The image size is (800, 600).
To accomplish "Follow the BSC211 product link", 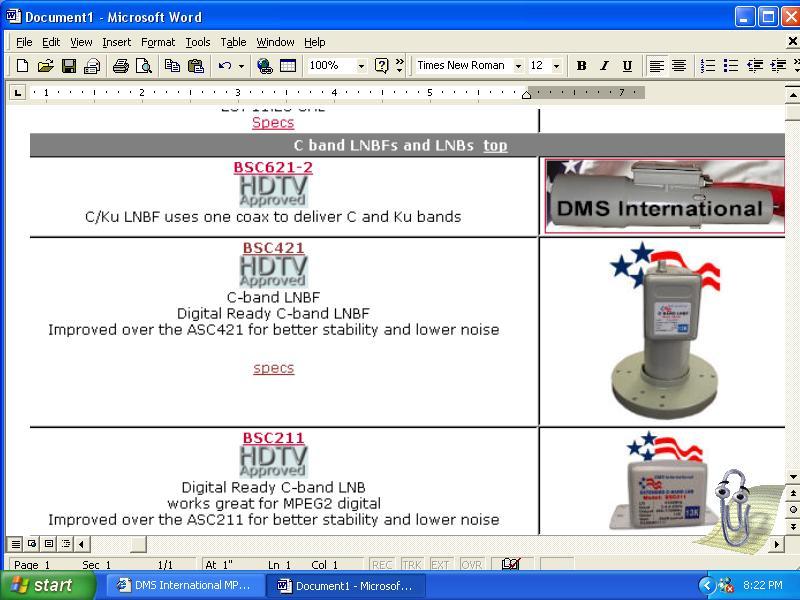I will (273, 438).
